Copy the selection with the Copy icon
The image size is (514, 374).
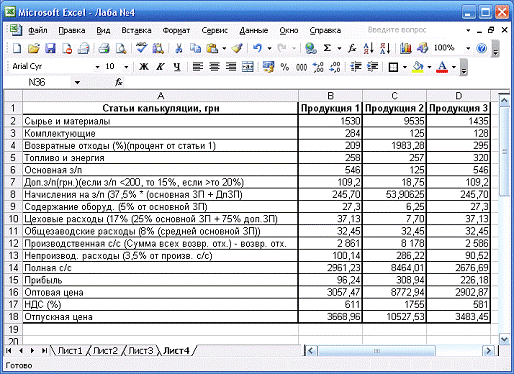point(195,48)
